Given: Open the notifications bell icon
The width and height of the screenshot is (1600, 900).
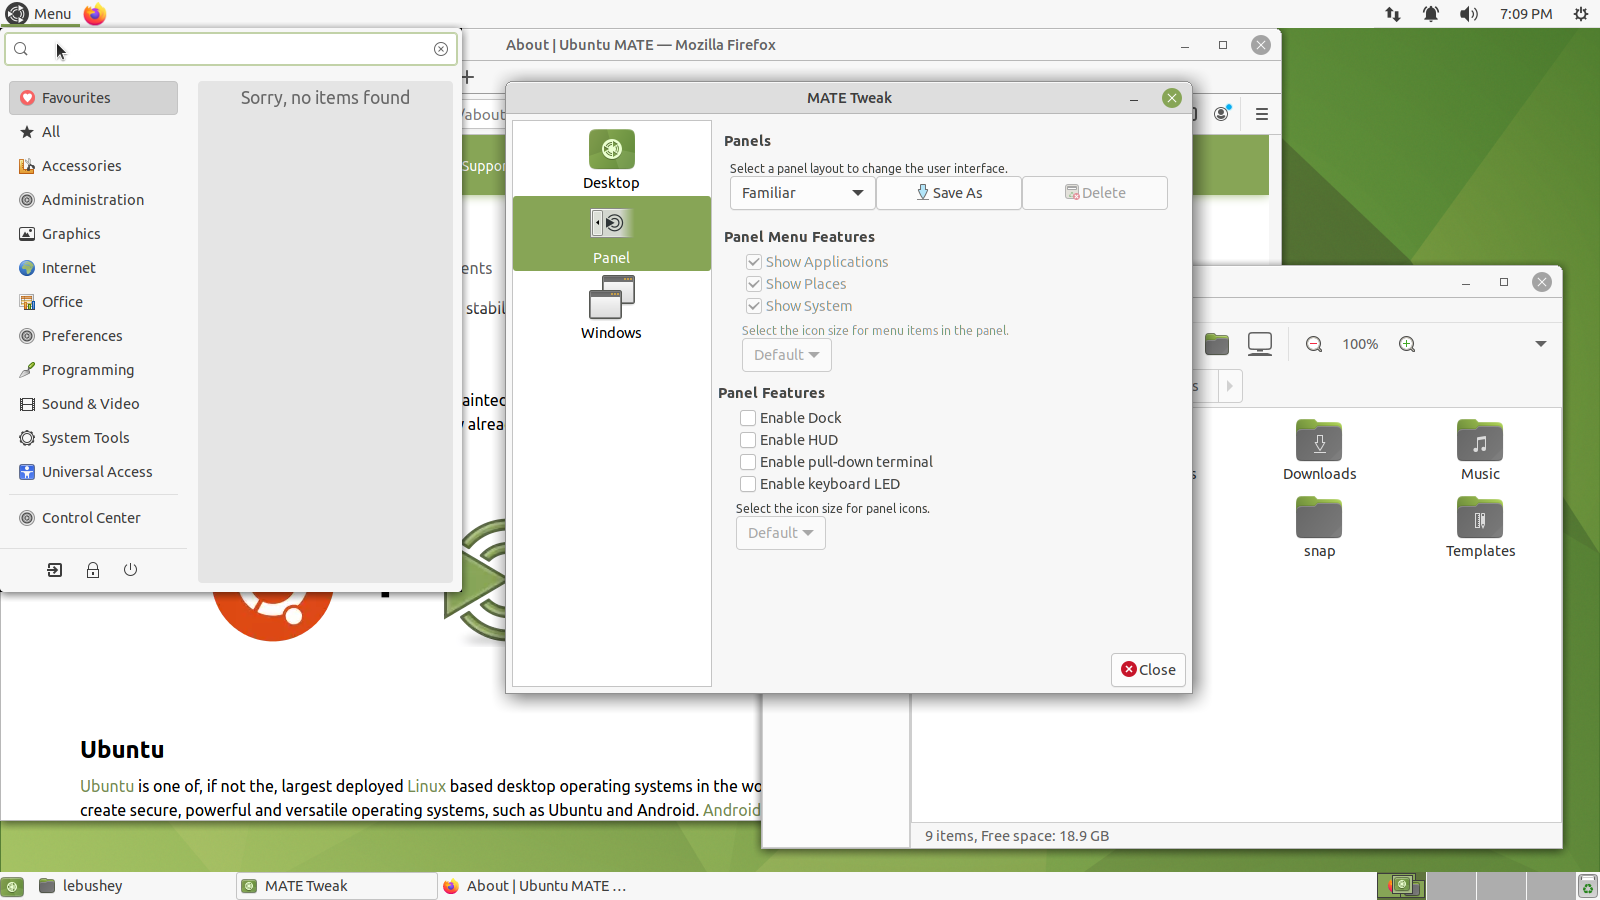Looking at the screenshot, I should (x=1431, y=14).
